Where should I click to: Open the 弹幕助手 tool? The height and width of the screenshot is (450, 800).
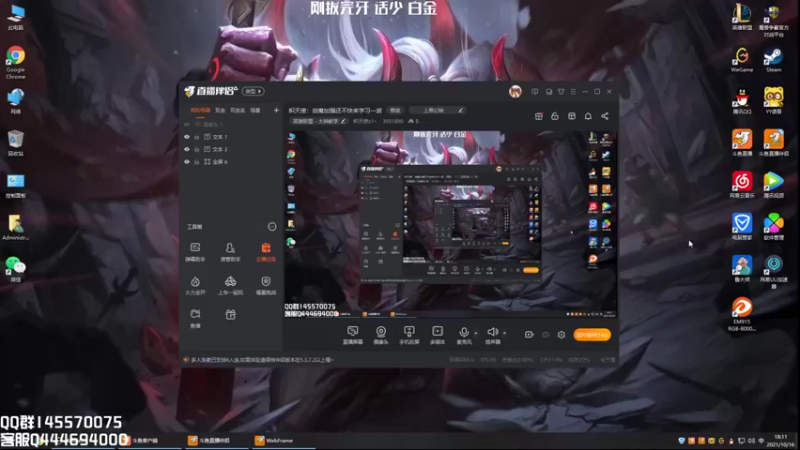click(195, 252)
